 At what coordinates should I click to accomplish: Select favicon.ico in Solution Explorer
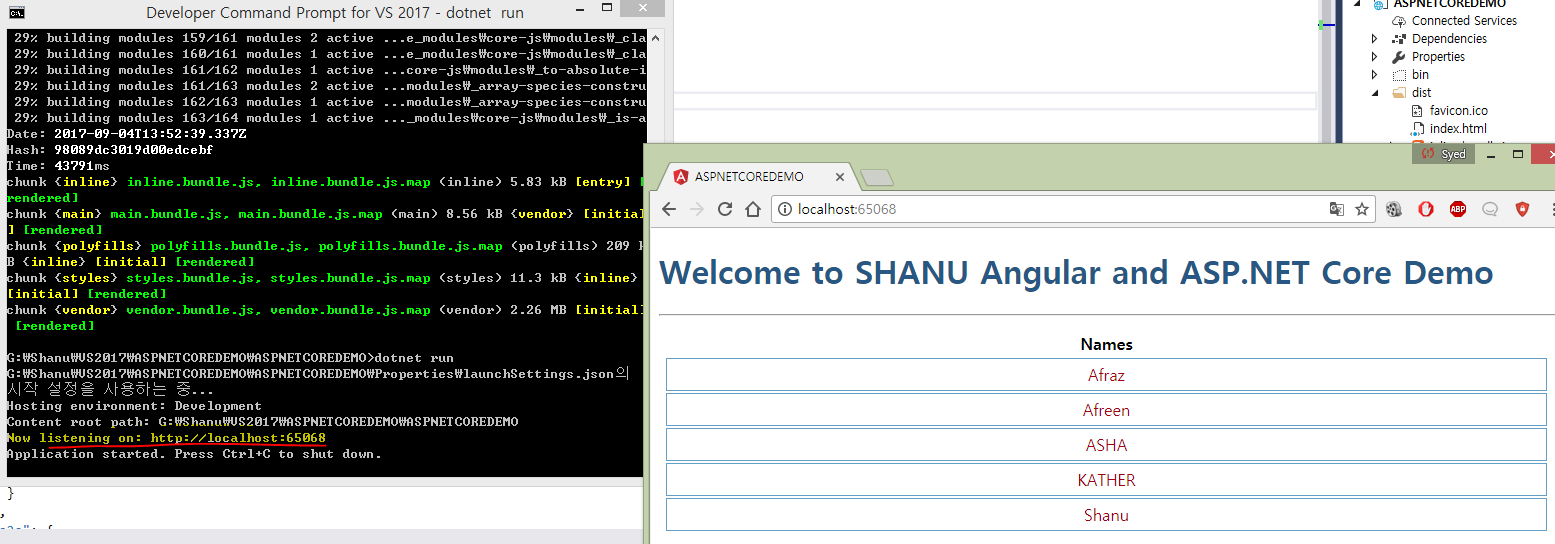pyautogui.click(x=1458, y=111)
